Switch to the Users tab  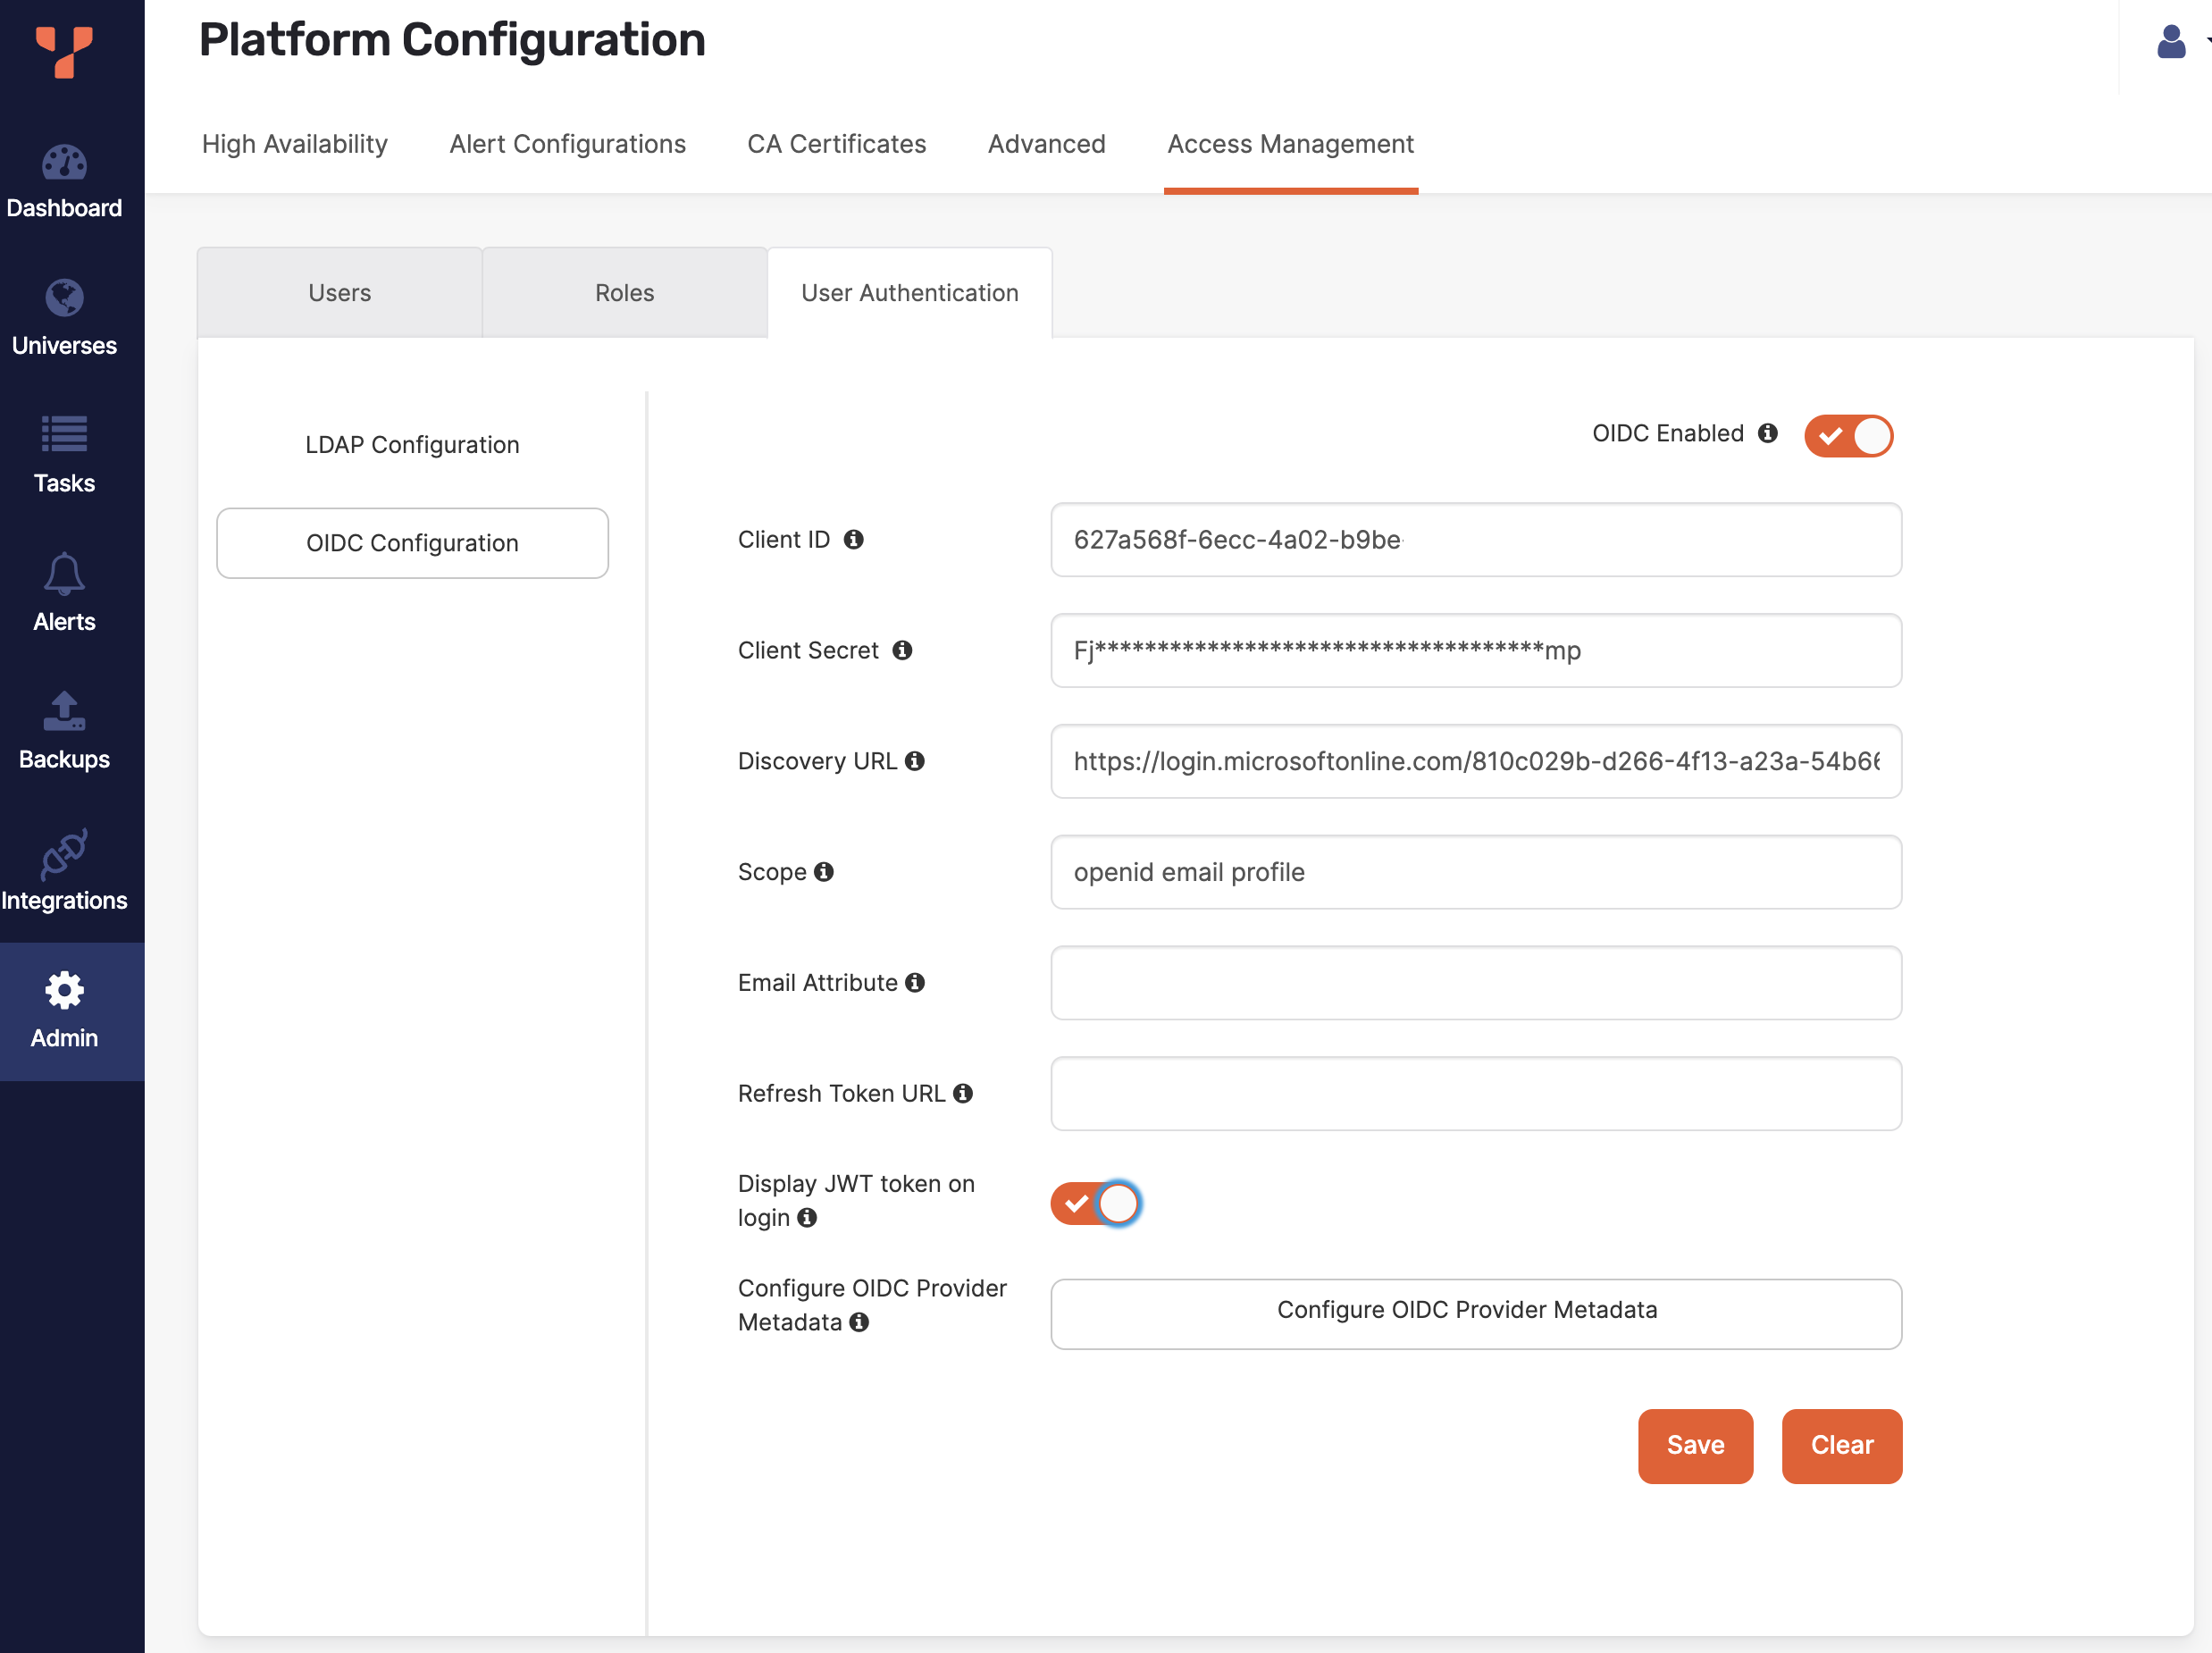click(x=339, y=292)
